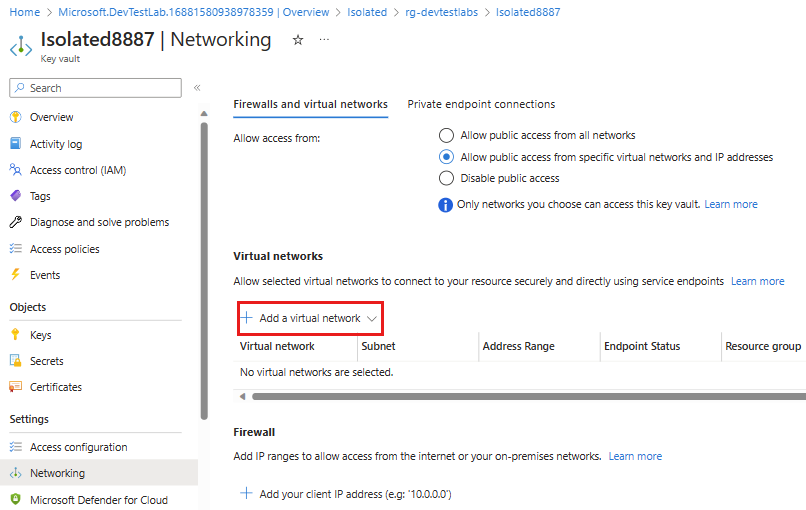
Task: Open Microsoft Defender for Cloud
Action: tap(99, 499)
